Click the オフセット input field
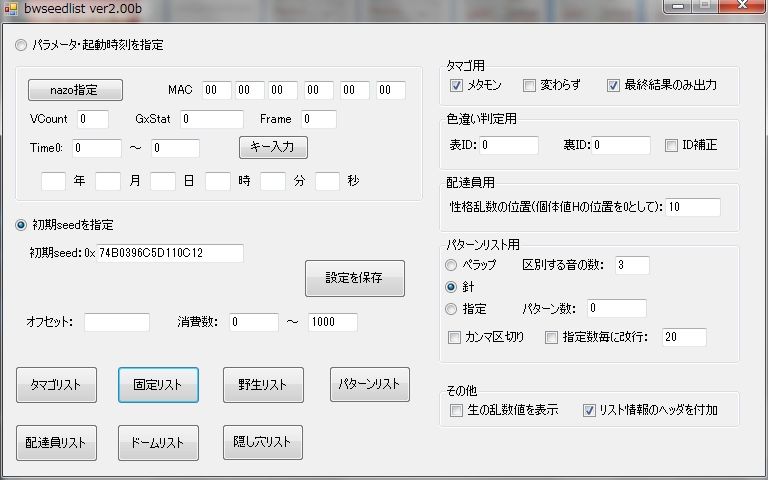This screenshot has height=480, width=768. (x=117, y=322)
